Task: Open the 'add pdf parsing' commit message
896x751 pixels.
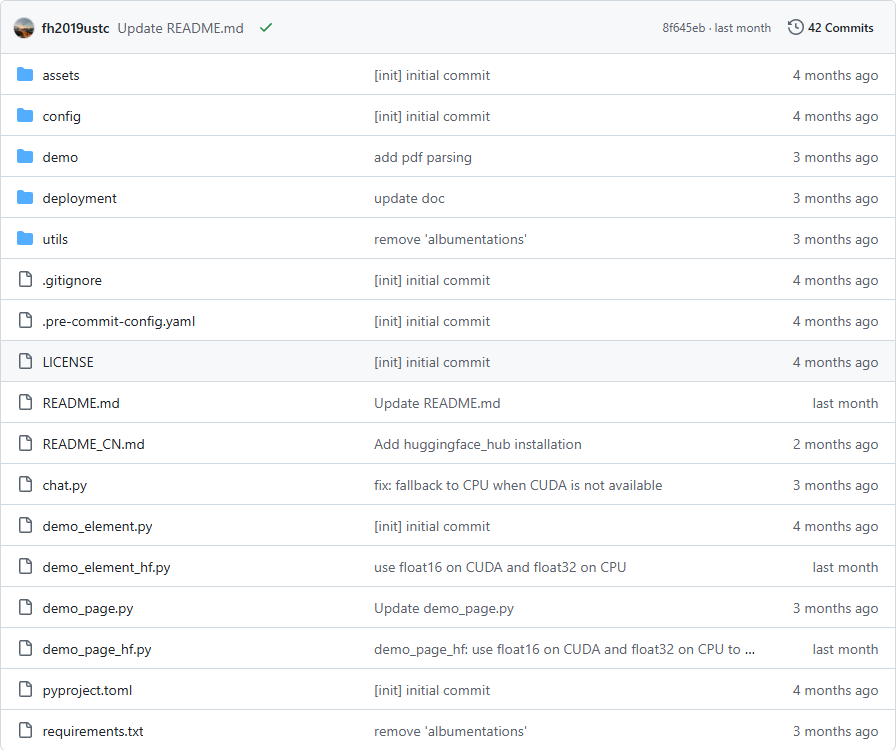Action: (422, 157)
